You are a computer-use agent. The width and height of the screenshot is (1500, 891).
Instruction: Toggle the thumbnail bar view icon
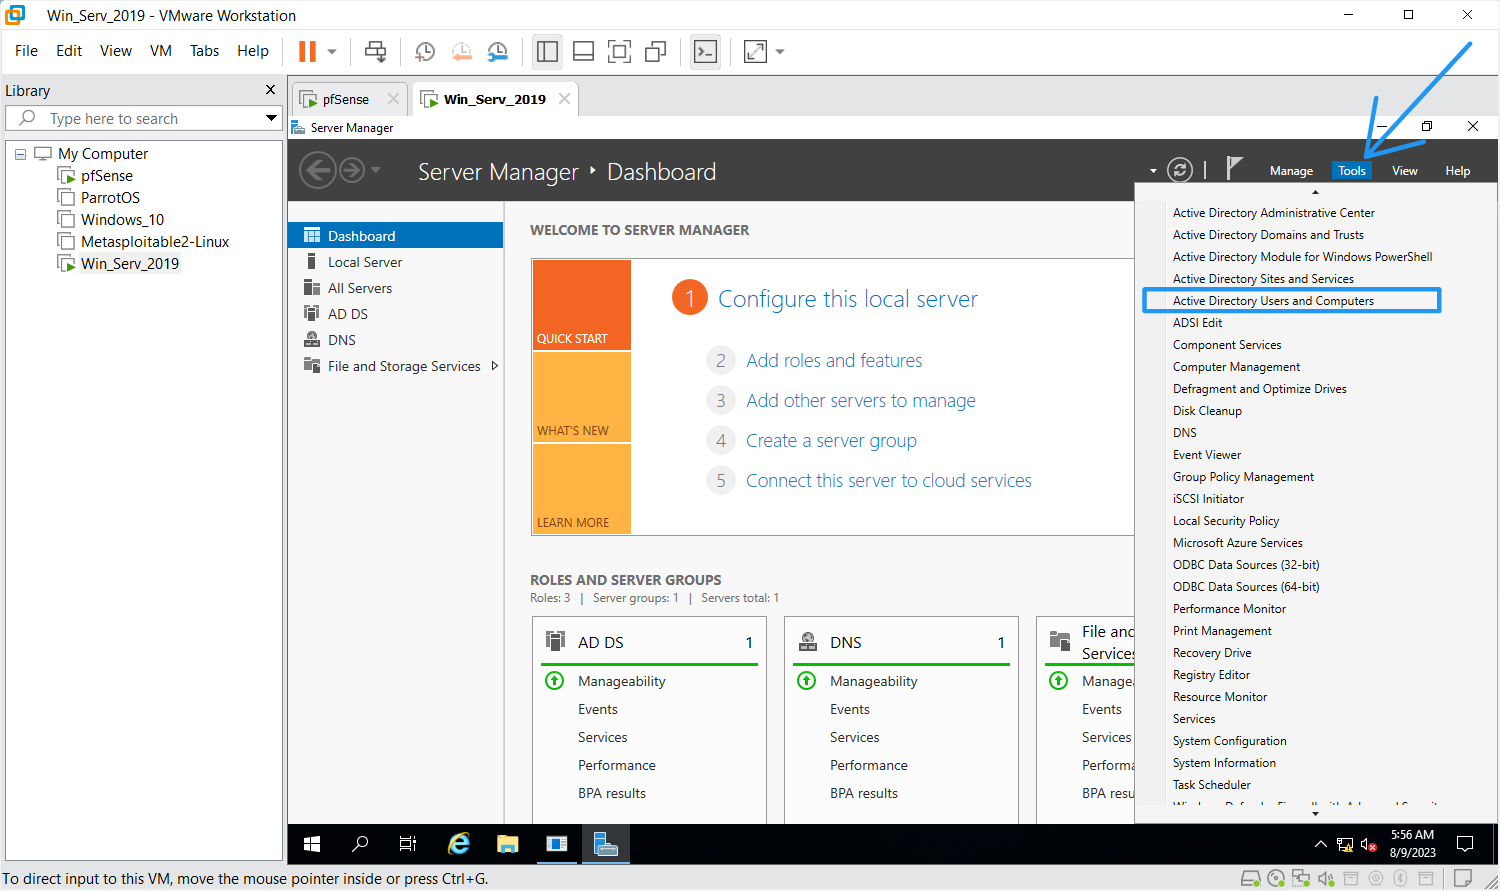tap(583, 51)
